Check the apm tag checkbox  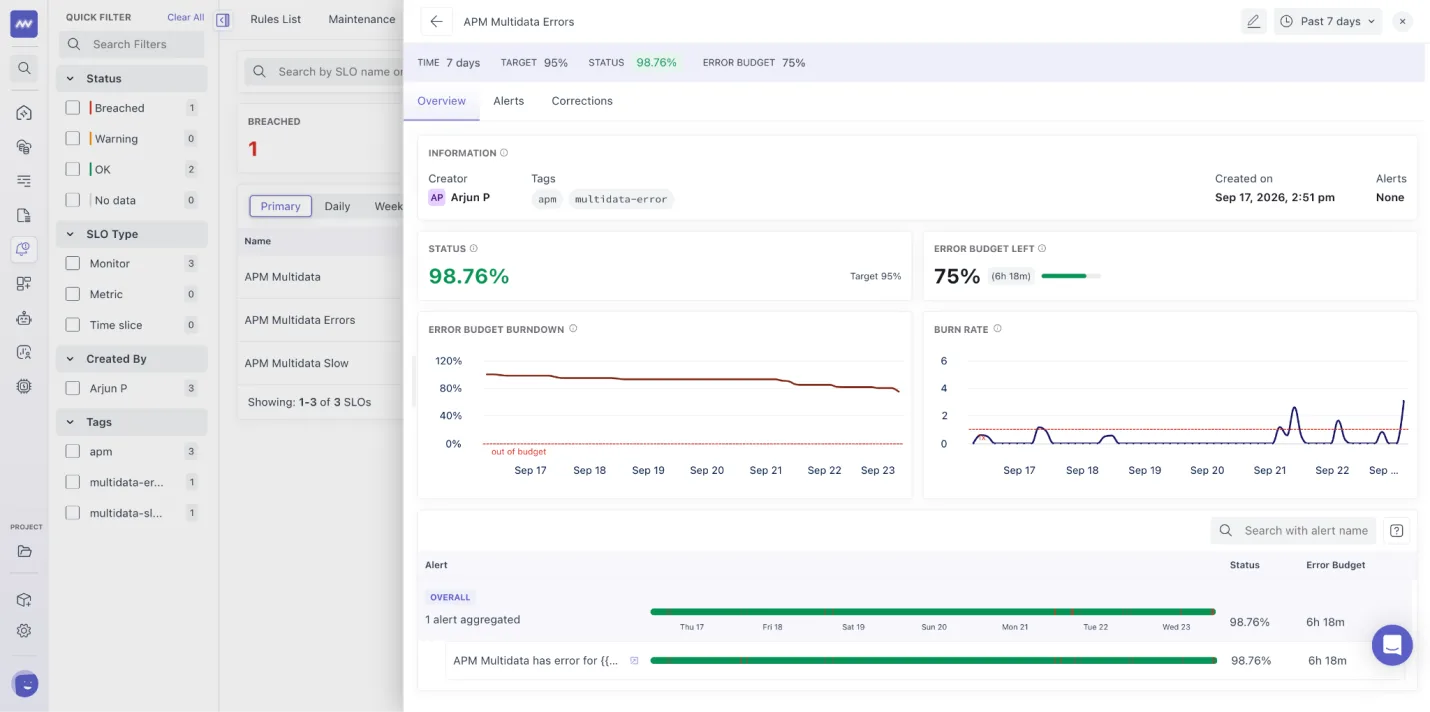[x=72, y=451]
